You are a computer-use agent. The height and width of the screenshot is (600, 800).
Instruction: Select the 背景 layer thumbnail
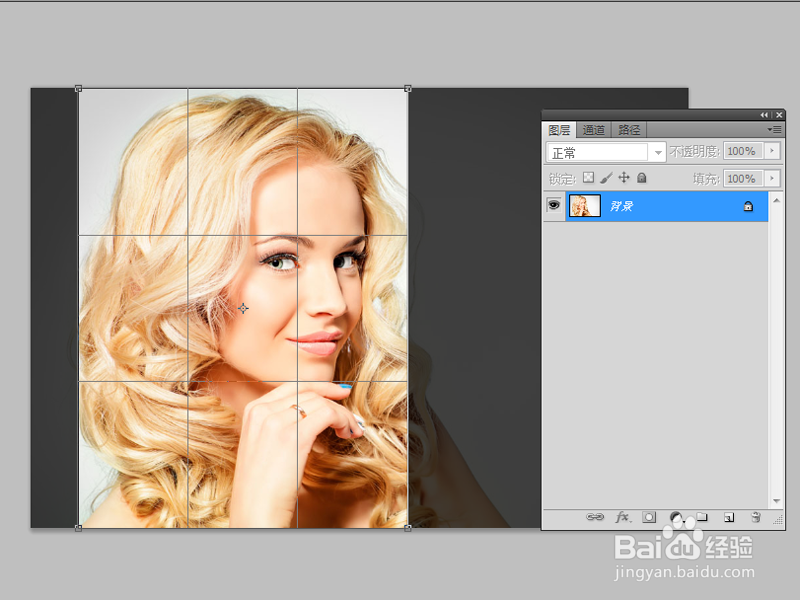(x=585, y=206)
